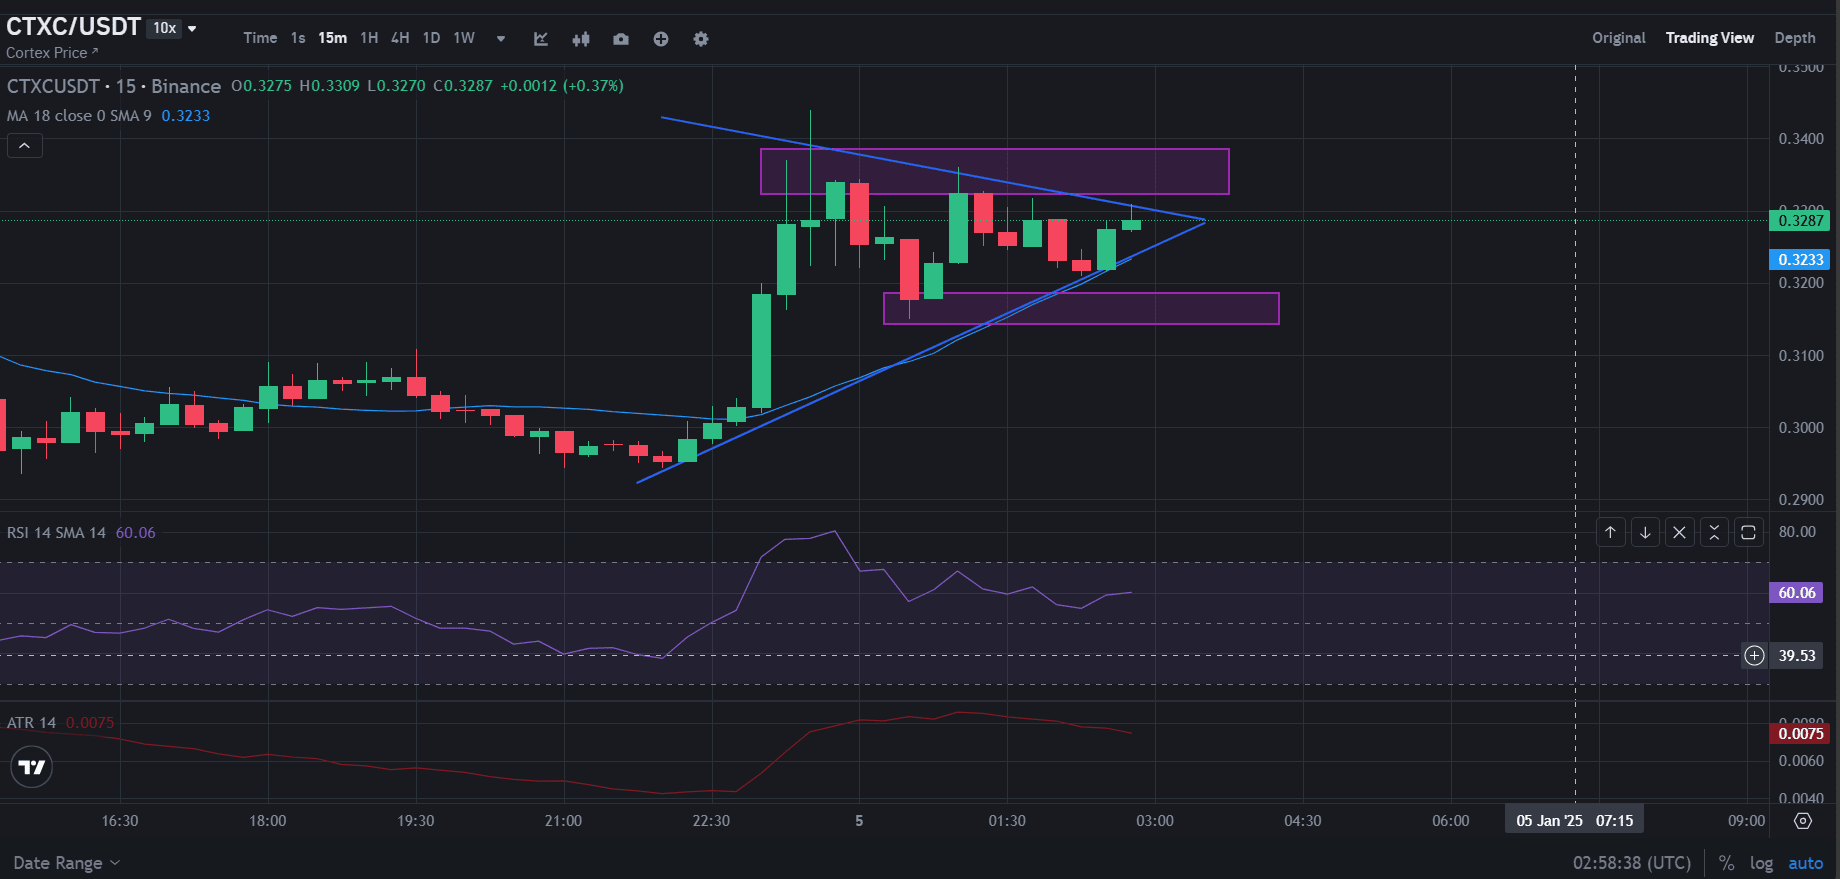1840x879 pixels.
Task: Click the CTXC/USDT pair title
Action: pyautogui.click(x=74, y=27)
